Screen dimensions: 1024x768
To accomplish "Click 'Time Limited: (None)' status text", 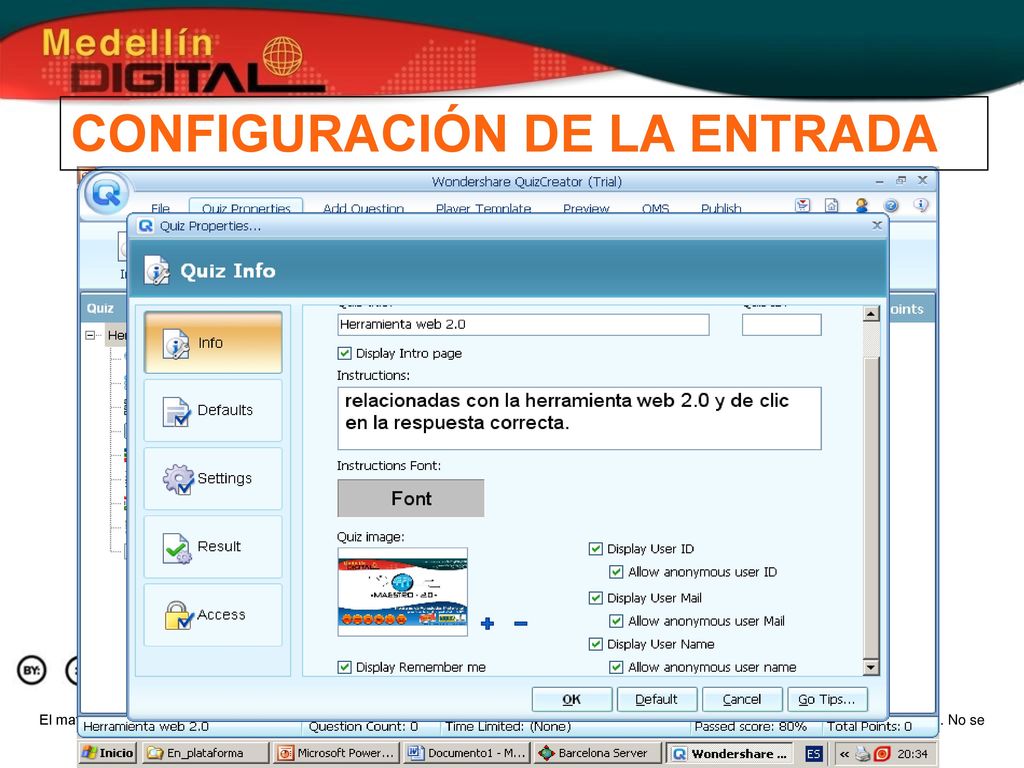I will pyautogui.click(x=508, y=726).
